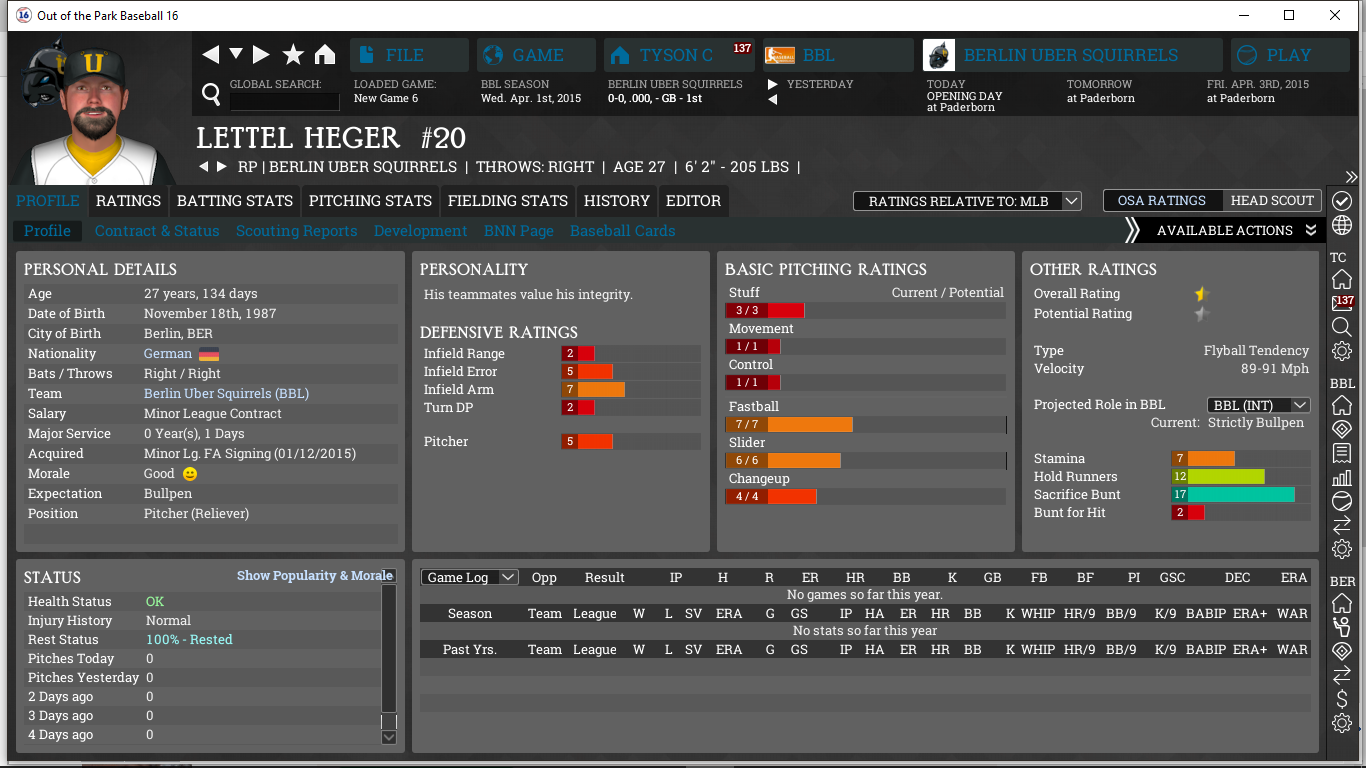Switch to the EDITOR tab
This screenshot has width=1366, height=768.
[x=694, y=201]
